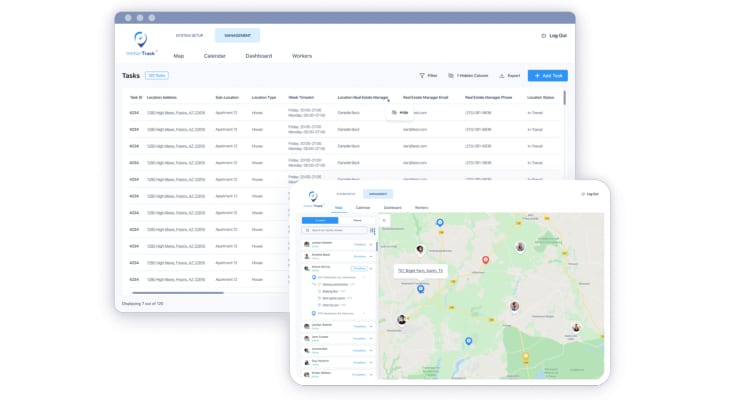Image resolution: width=740 pixels, height=400 pixels.
Task: Select the Management tab in the Tasks window
Action: [237, 35]
